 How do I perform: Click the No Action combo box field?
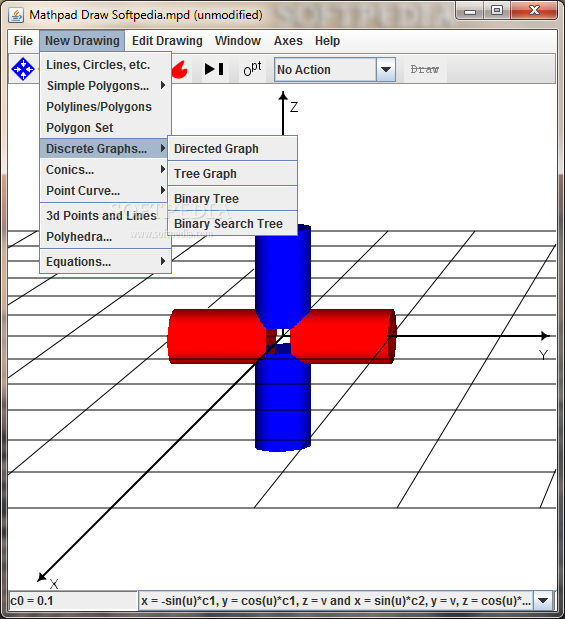tap(325, 69)
